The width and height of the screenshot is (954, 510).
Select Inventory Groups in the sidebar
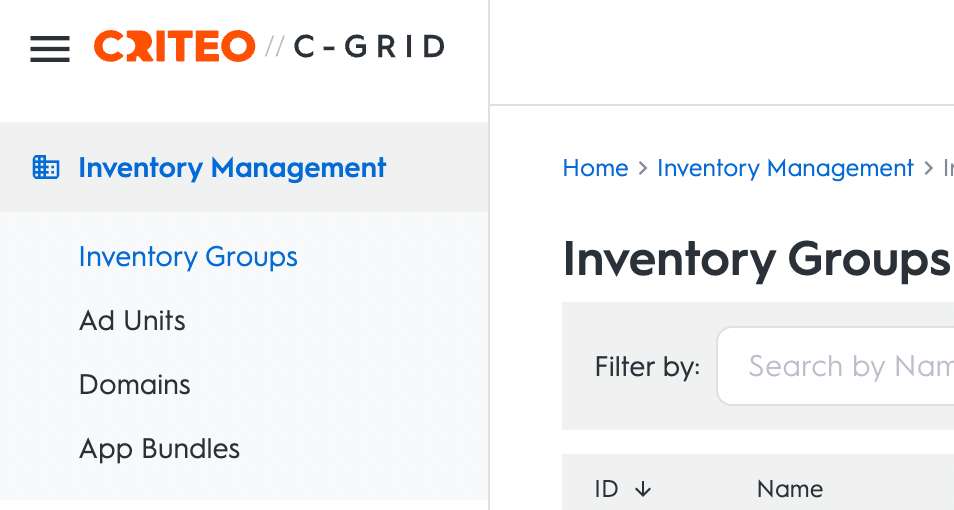[x=188, y=257]
